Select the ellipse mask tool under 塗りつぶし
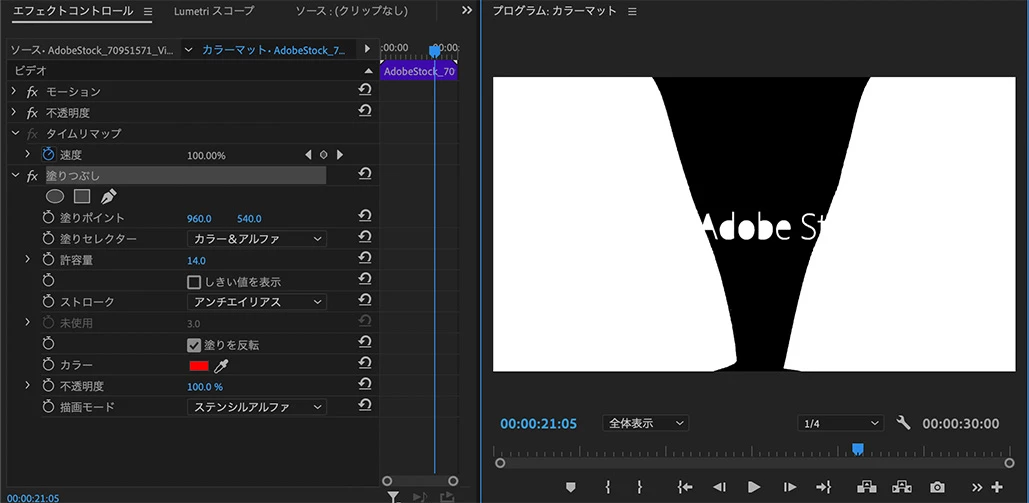1029x503 pixels. [x=55, y=196]
